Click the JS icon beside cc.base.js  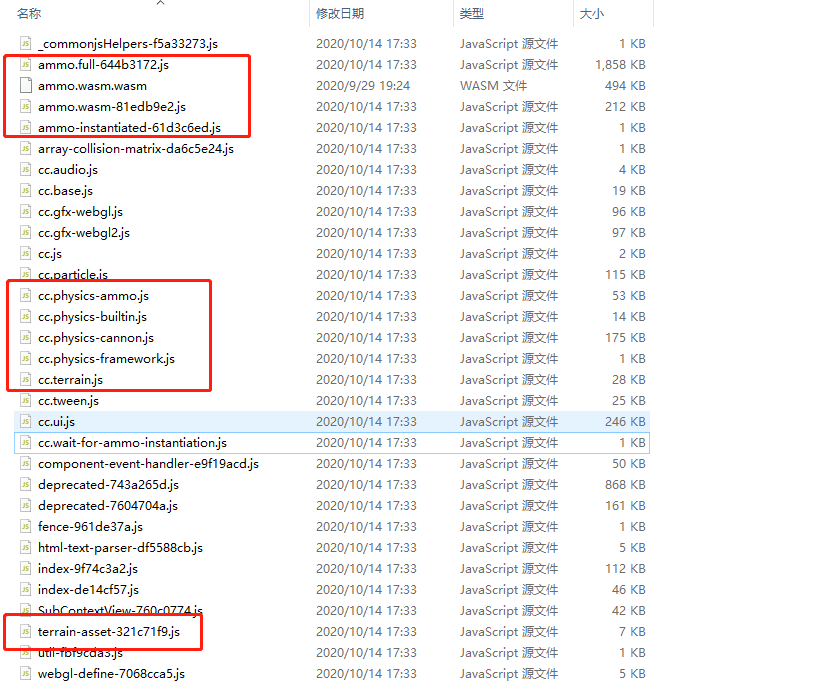coord(26,191)
